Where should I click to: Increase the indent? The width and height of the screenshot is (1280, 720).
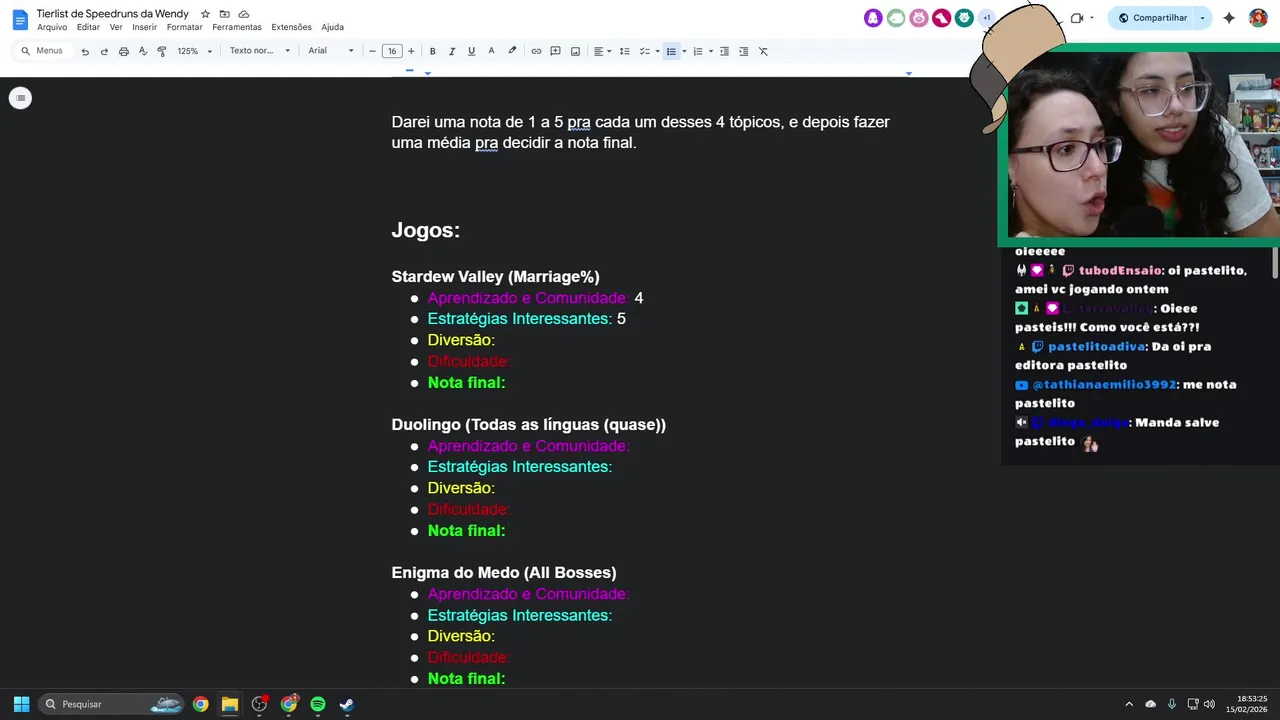point(743,51)
